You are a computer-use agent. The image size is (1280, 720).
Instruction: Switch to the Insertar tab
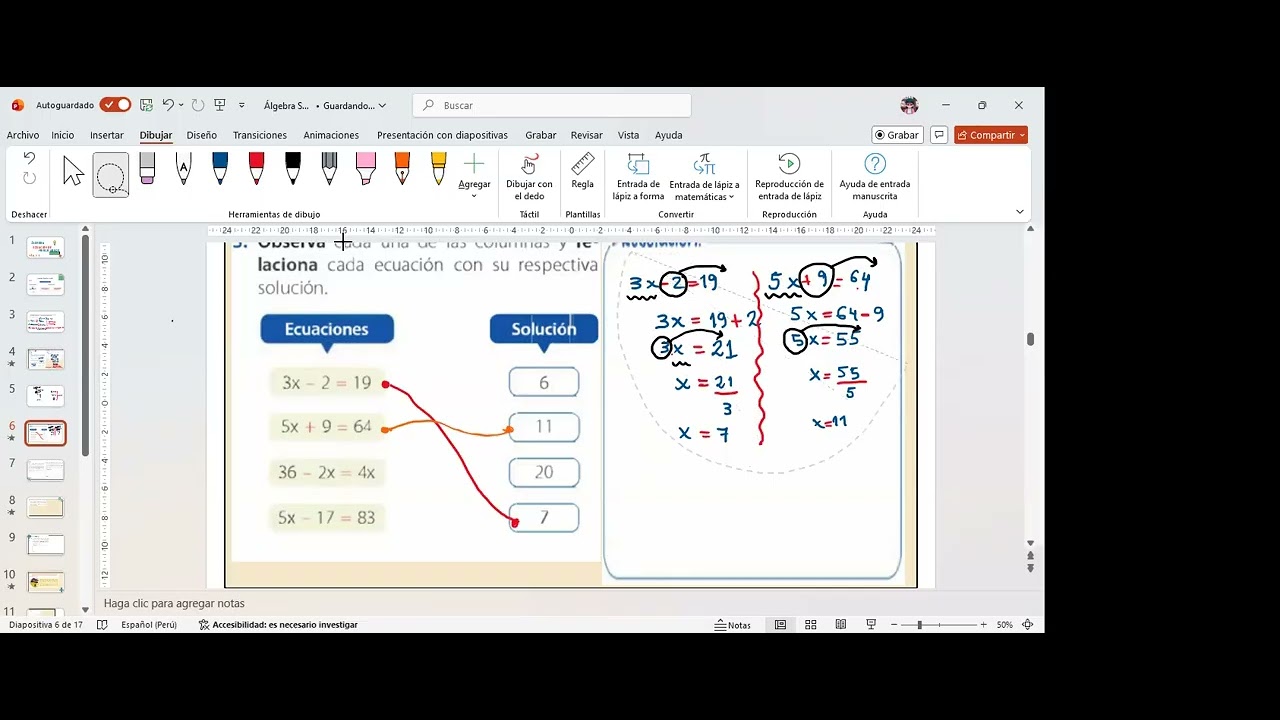[107, 135]
